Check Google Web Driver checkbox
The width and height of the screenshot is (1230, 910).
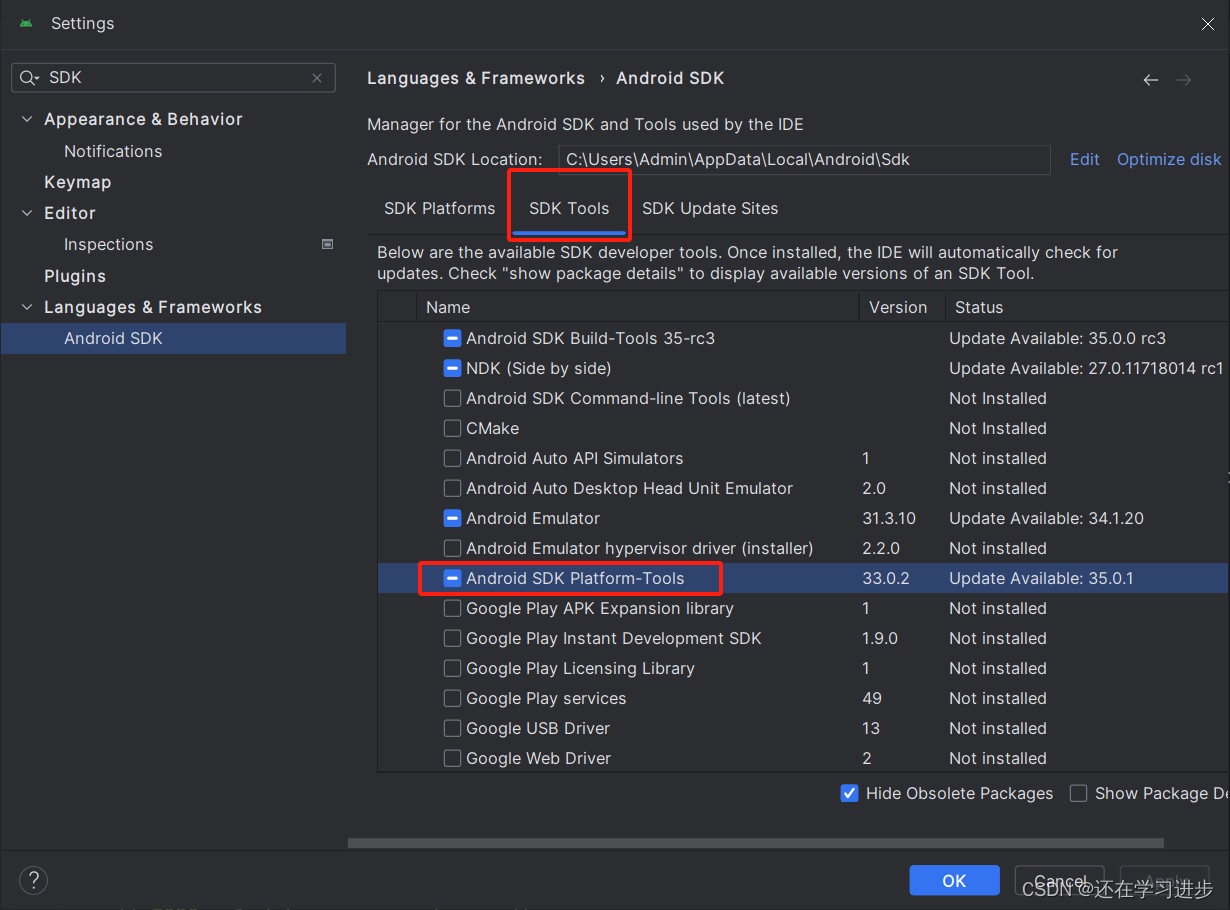click(452, 758)
